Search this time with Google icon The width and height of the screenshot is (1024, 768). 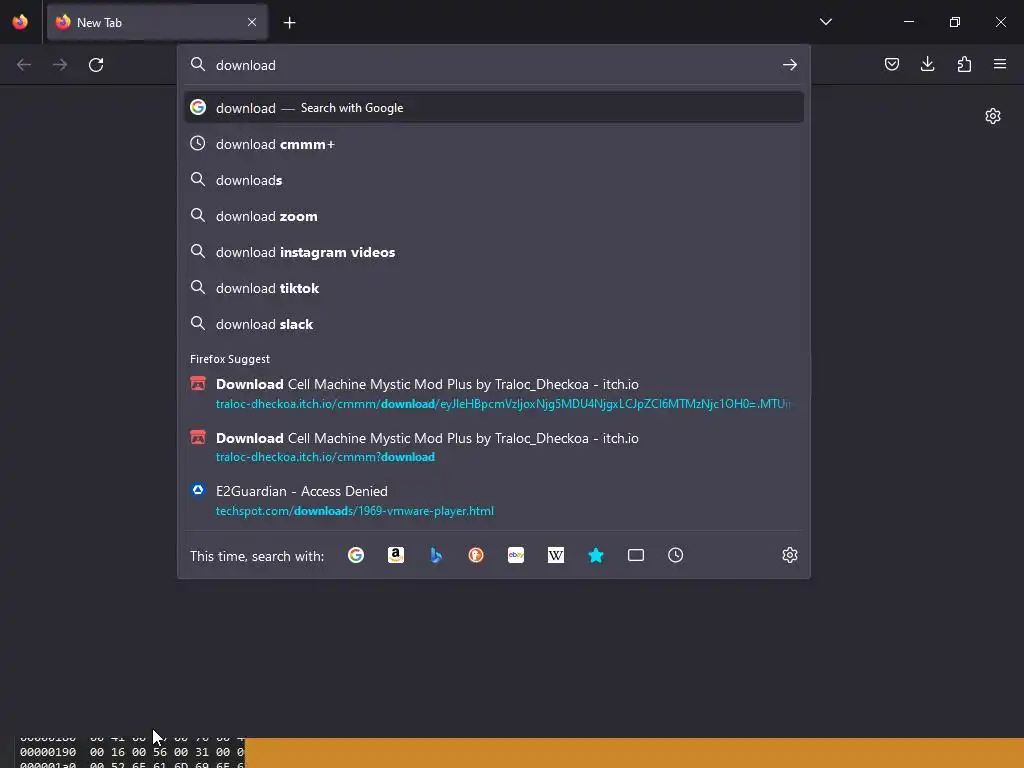click(x=356, y=555)
